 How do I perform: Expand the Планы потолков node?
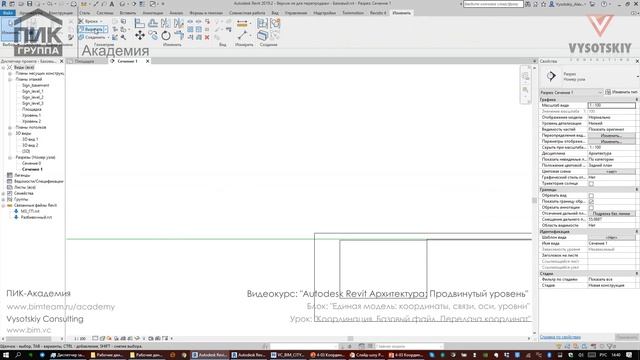pyautogui.click(x=10, y=127)
